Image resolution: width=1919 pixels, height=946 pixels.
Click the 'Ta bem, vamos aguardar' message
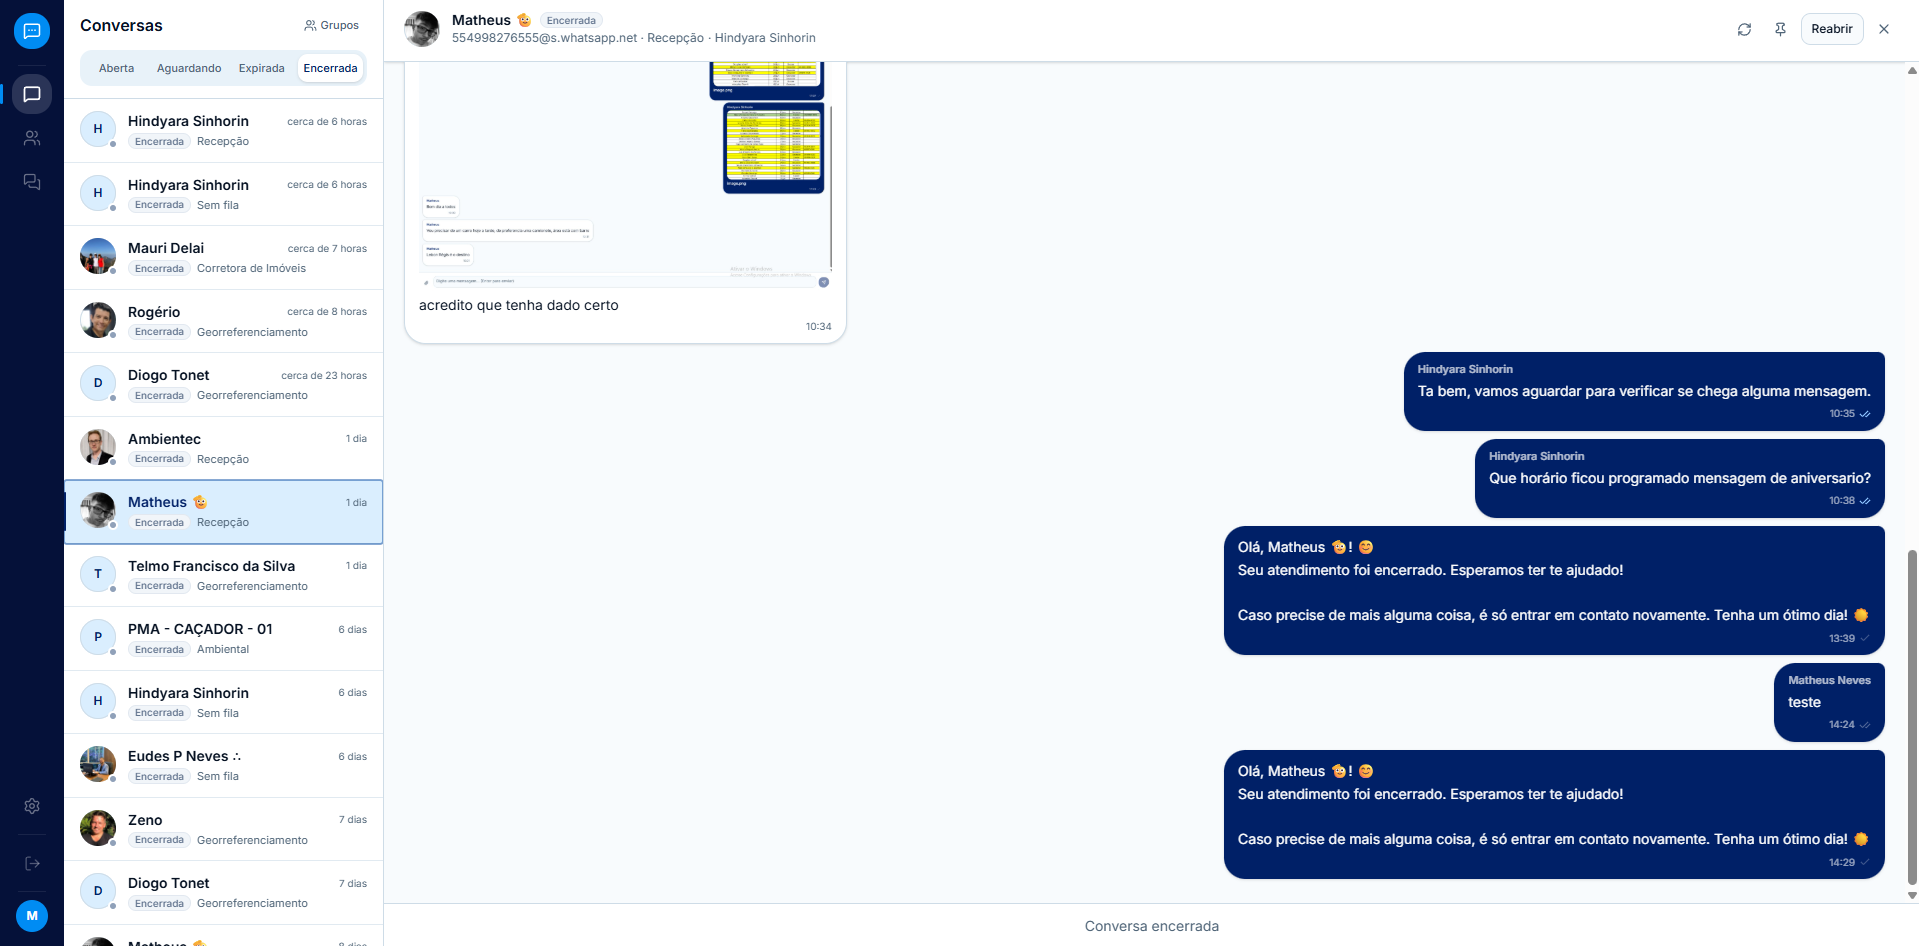[x=1644, y=391]
